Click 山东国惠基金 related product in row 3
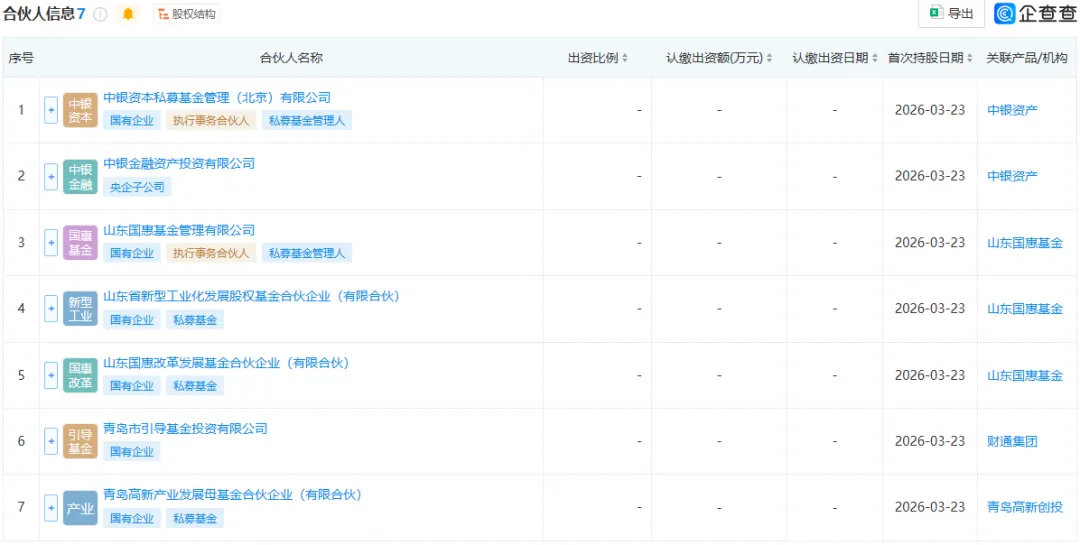Image resolution: width=1080 pixels, height=545 pixels. [1025, 243]
